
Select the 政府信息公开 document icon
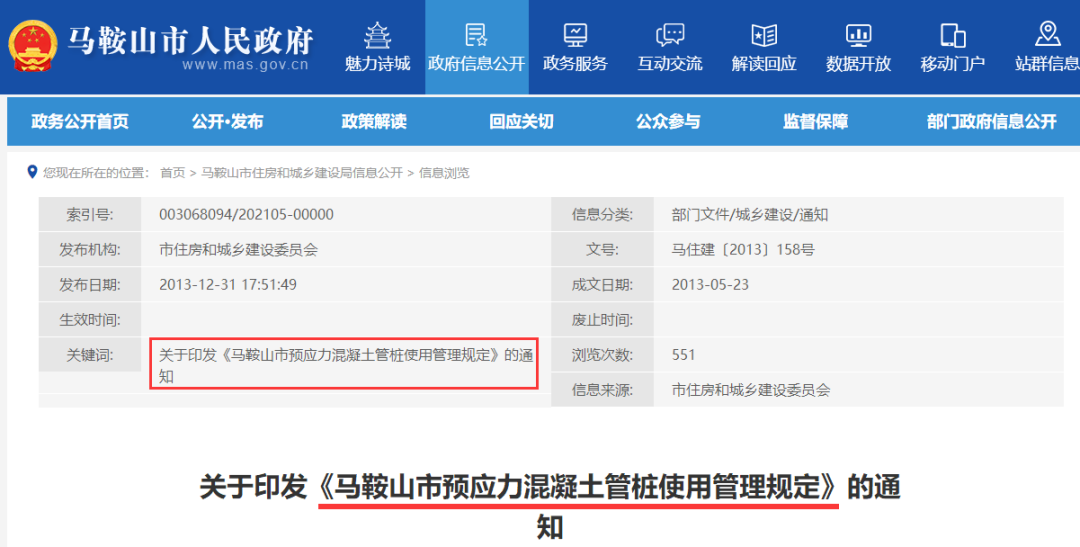click(x=476, y=35)
